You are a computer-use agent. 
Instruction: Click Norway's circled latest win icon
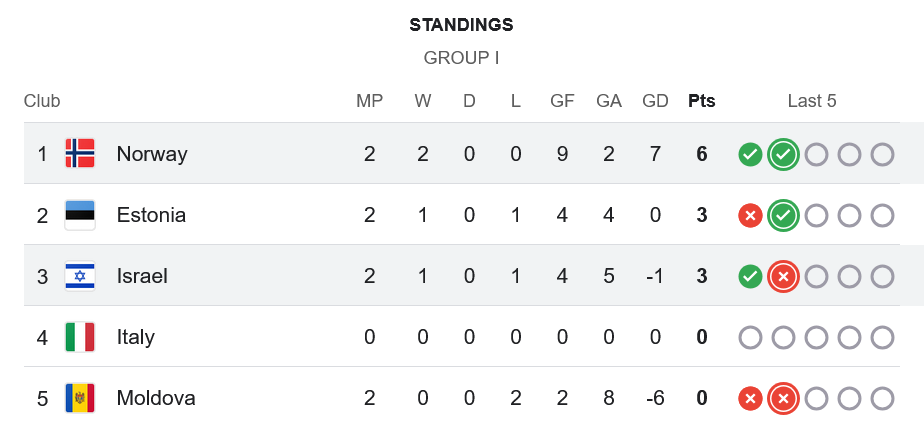point(784,154)
